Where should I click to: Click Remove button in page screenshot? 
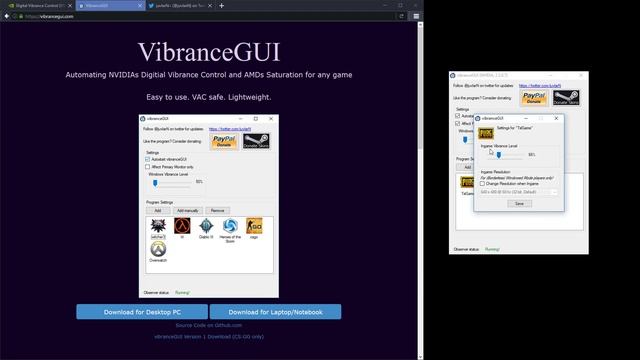point(218,211)
